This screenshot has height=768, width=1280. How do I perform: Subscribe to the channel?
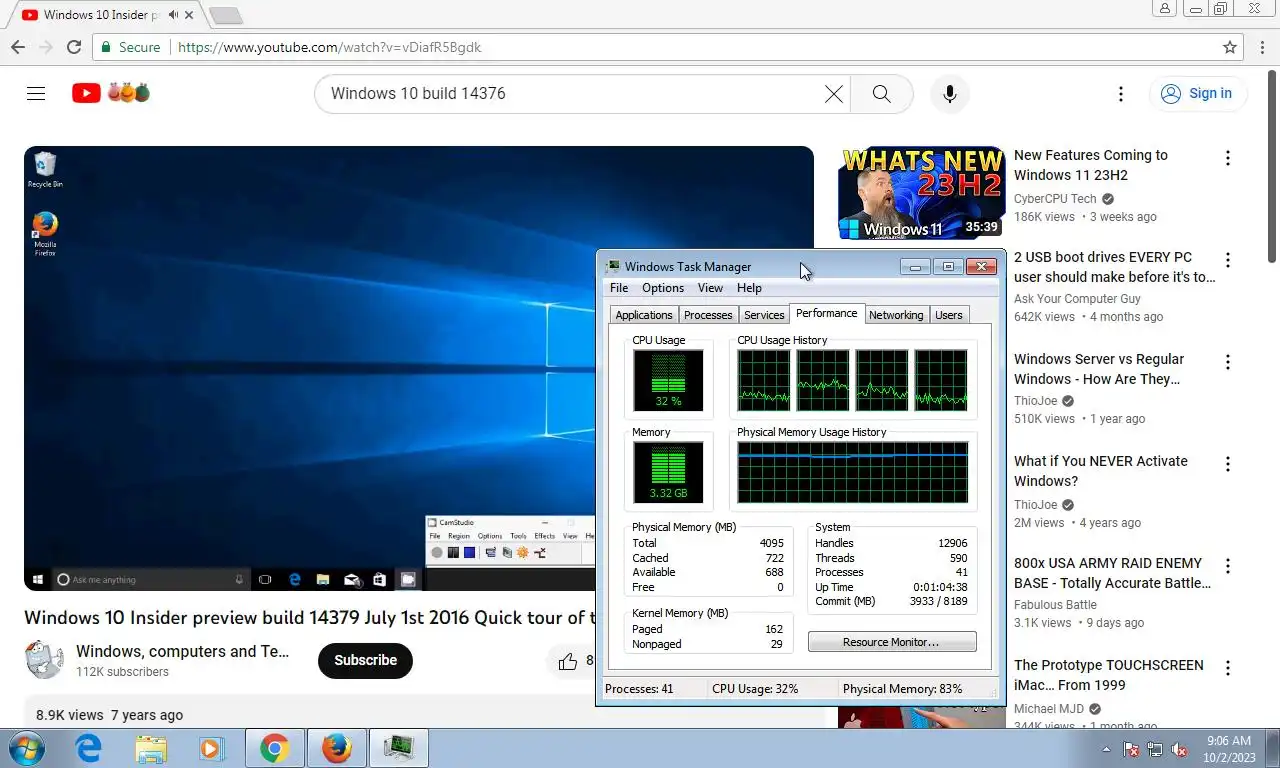click(x=365, y=660)
